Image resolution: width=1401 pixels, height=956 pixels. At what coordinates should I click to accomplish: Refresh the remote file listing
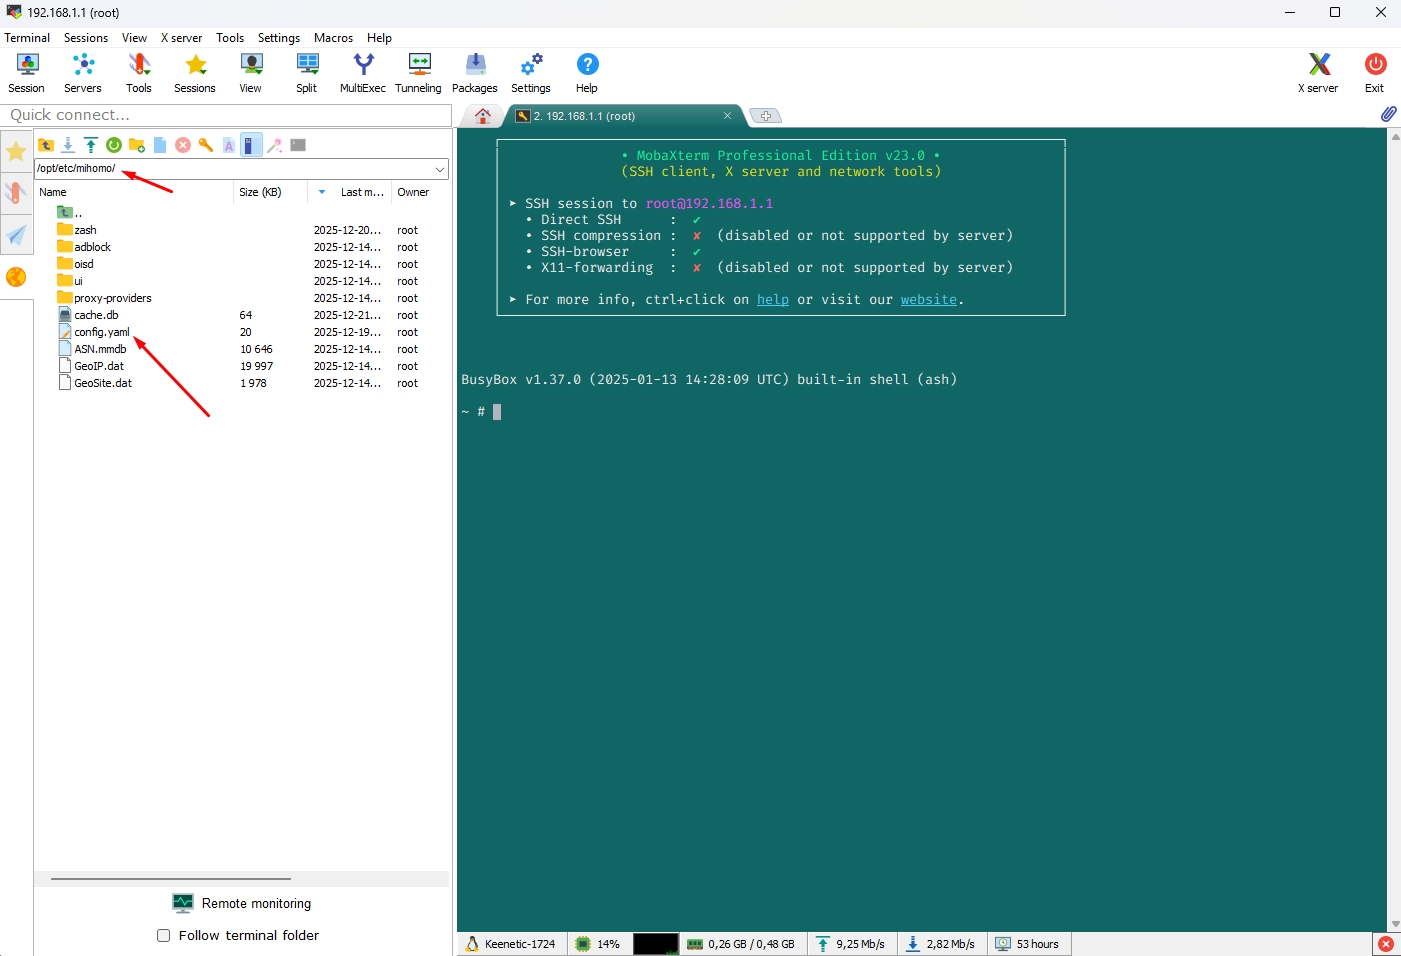tap(113, 145)
